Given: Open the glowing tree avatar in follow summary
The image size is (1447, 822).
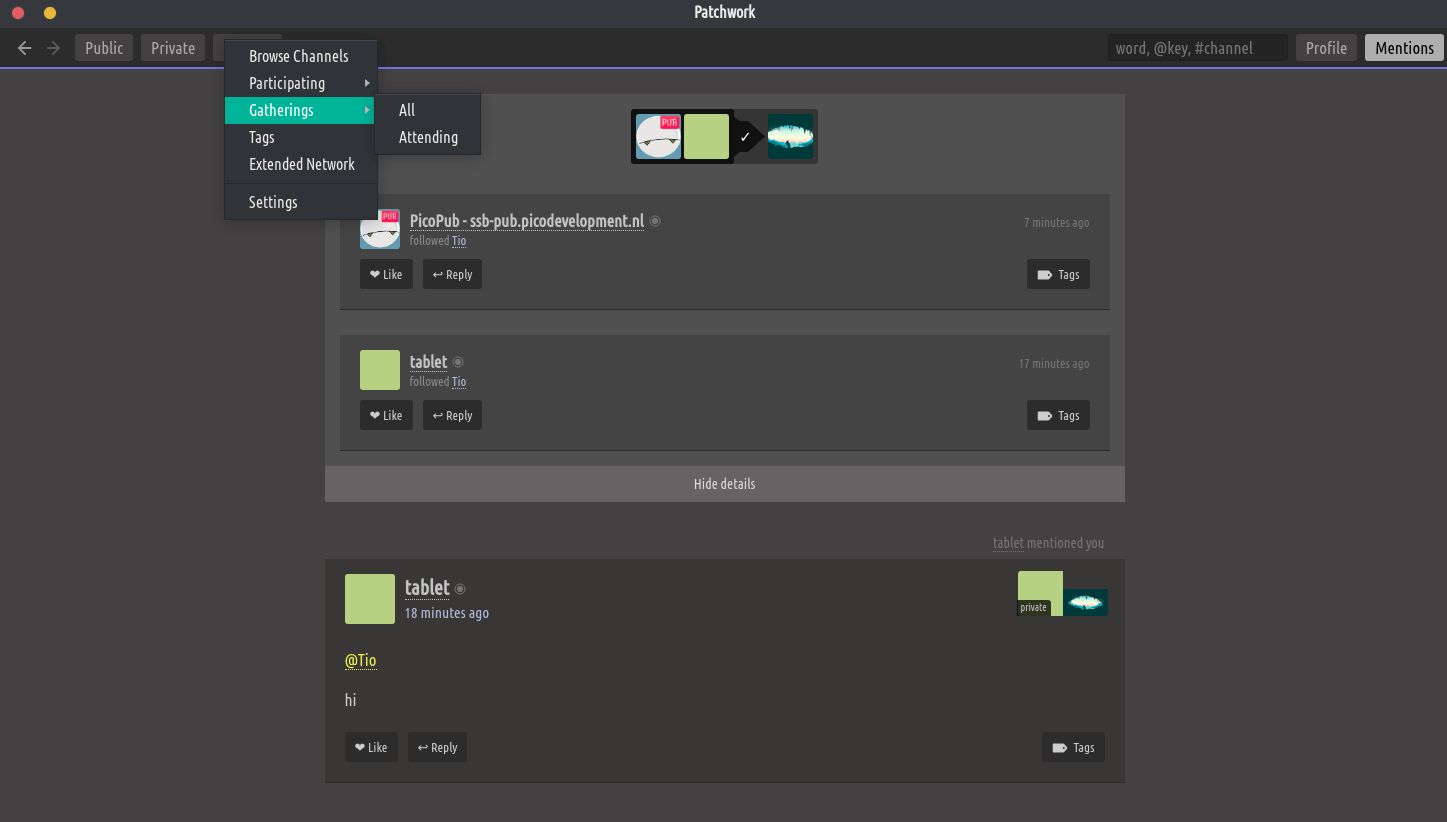Looking at the screenshot, I should (x=790, y=137).
